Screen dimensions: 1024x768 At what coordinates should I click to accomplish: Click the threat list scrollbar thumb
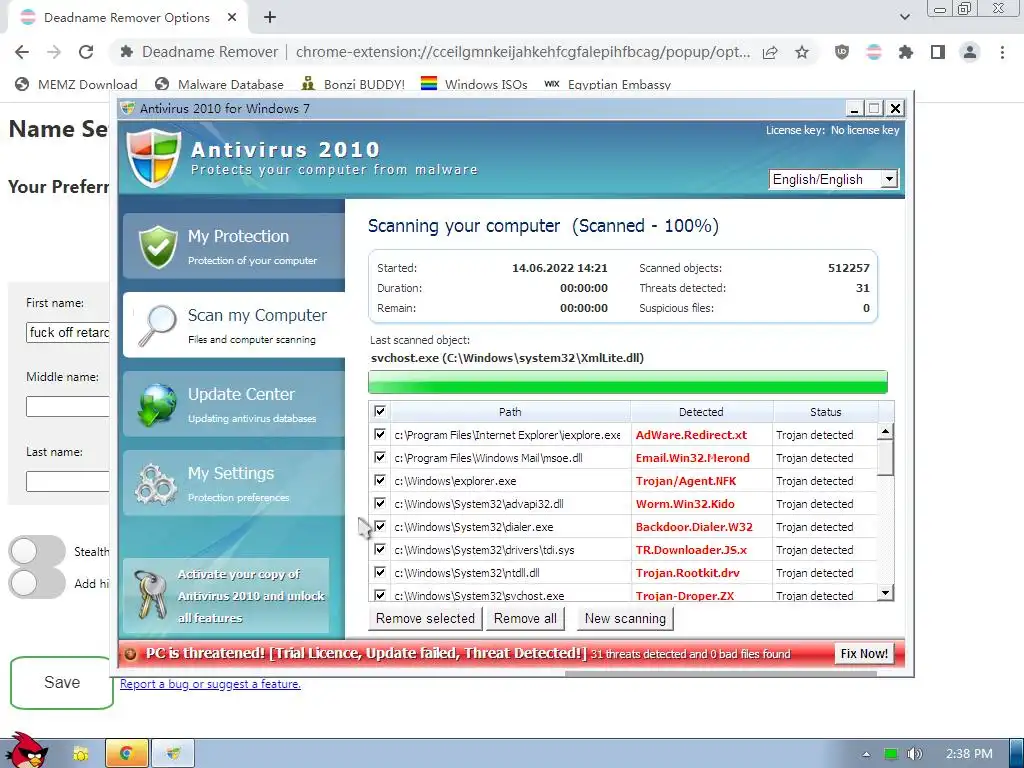click(x=885, y=456)
